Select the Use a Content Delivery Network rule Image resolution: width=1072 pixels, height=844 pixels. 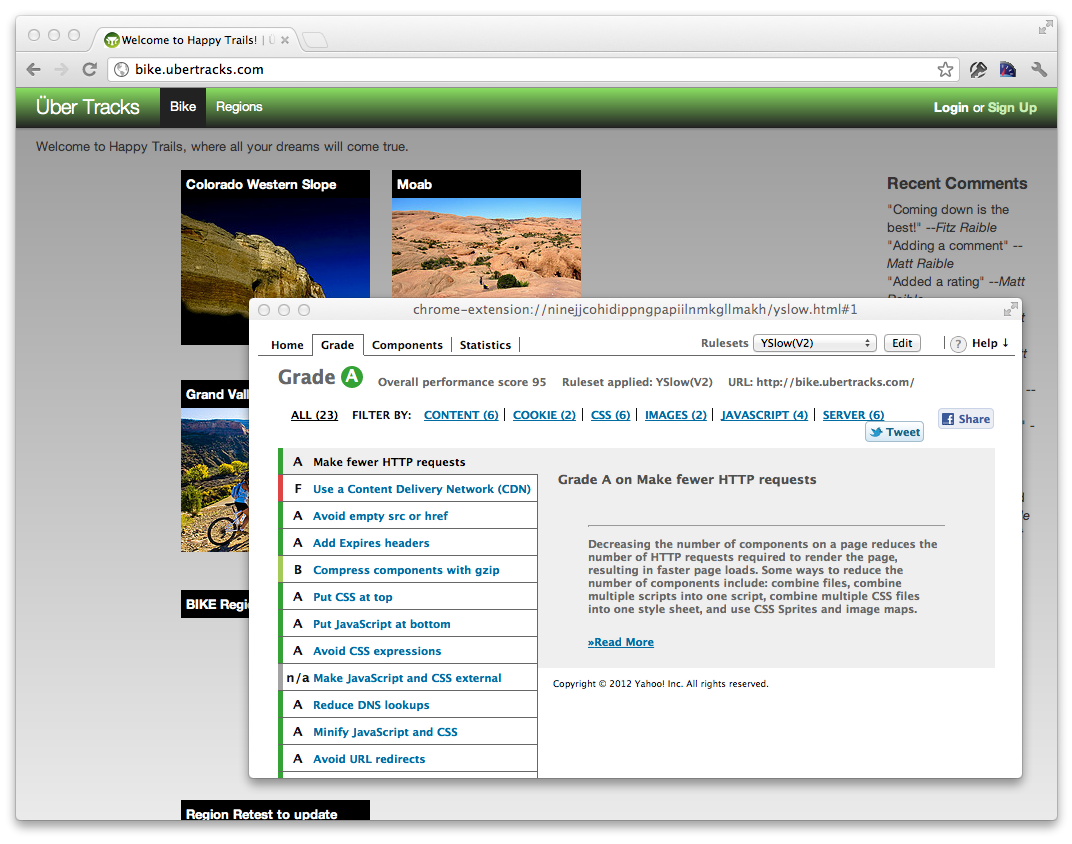tap(422, 489)
